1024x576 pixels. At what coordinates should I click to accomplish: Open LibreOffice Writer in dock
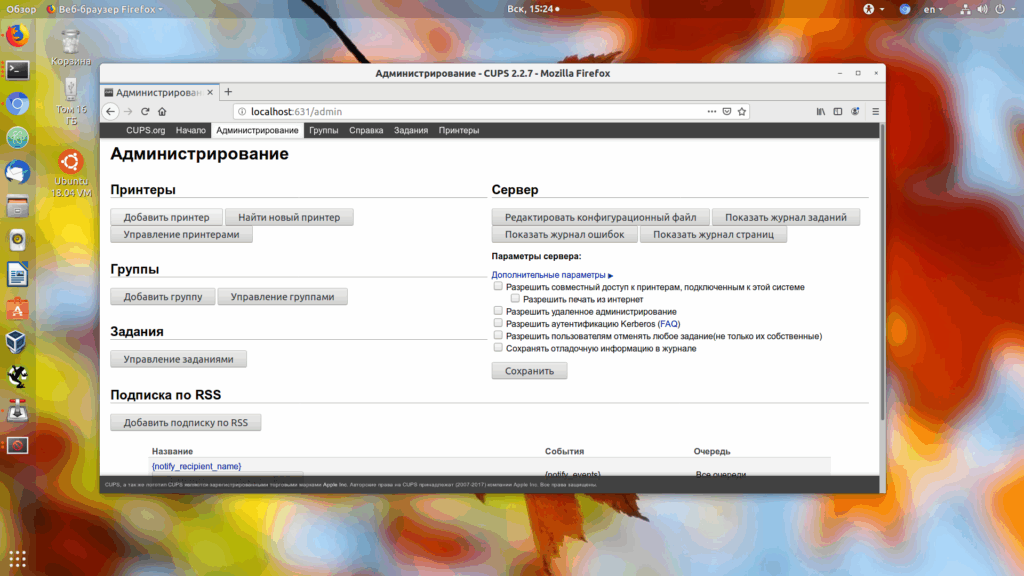click(x=18, y=275)
